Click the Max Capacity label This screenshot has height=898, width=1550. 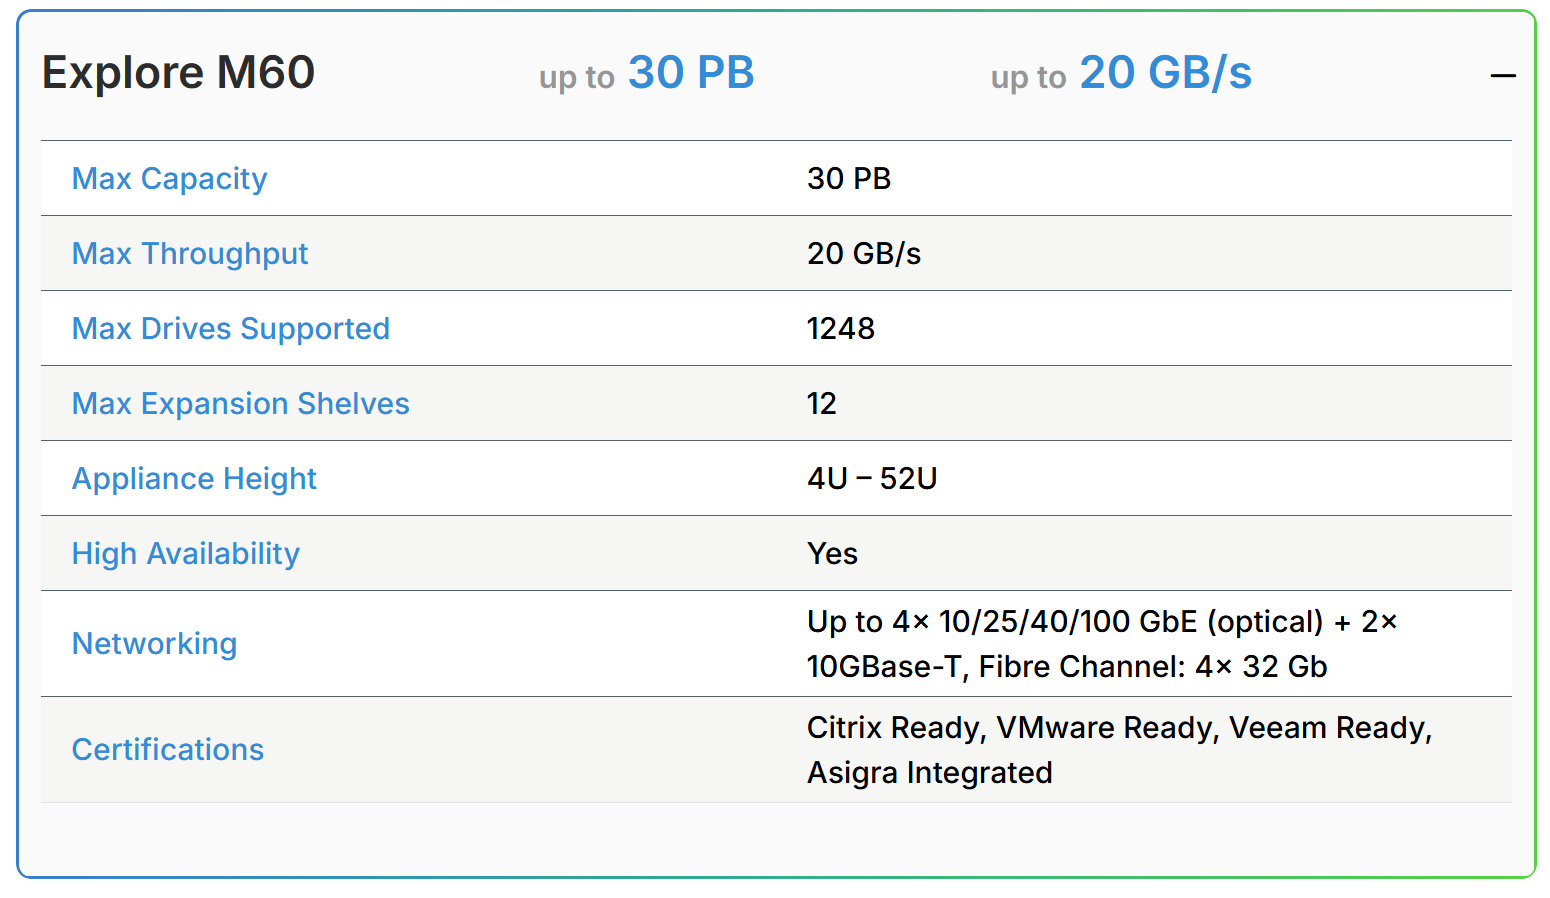click(169, 178)
